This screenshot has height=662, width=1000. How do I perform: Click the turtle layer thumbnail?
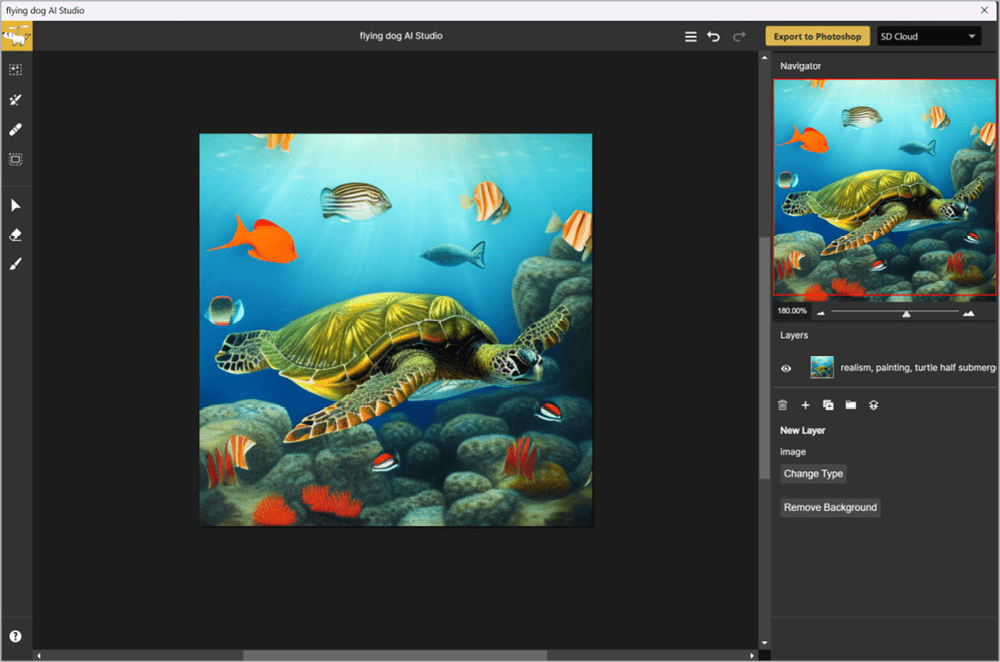[x=822, y=367]
